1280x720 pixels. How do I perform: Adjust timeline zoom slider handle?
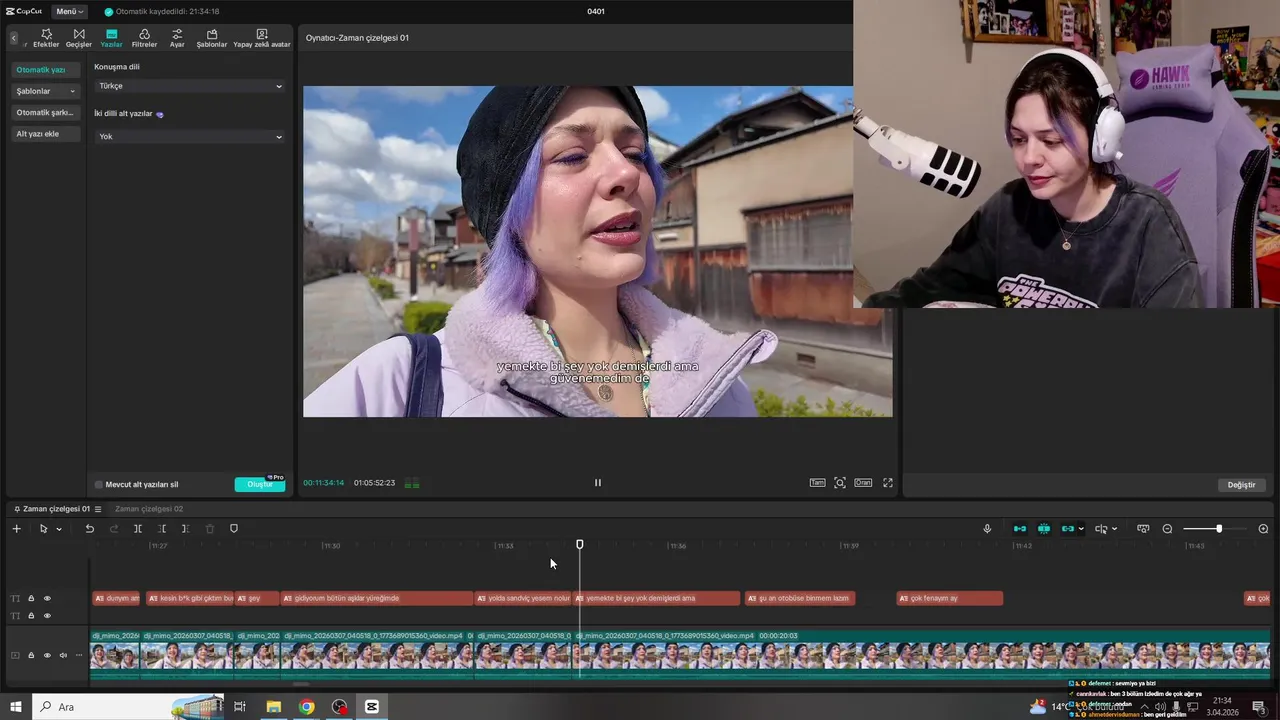(1219, 529)
